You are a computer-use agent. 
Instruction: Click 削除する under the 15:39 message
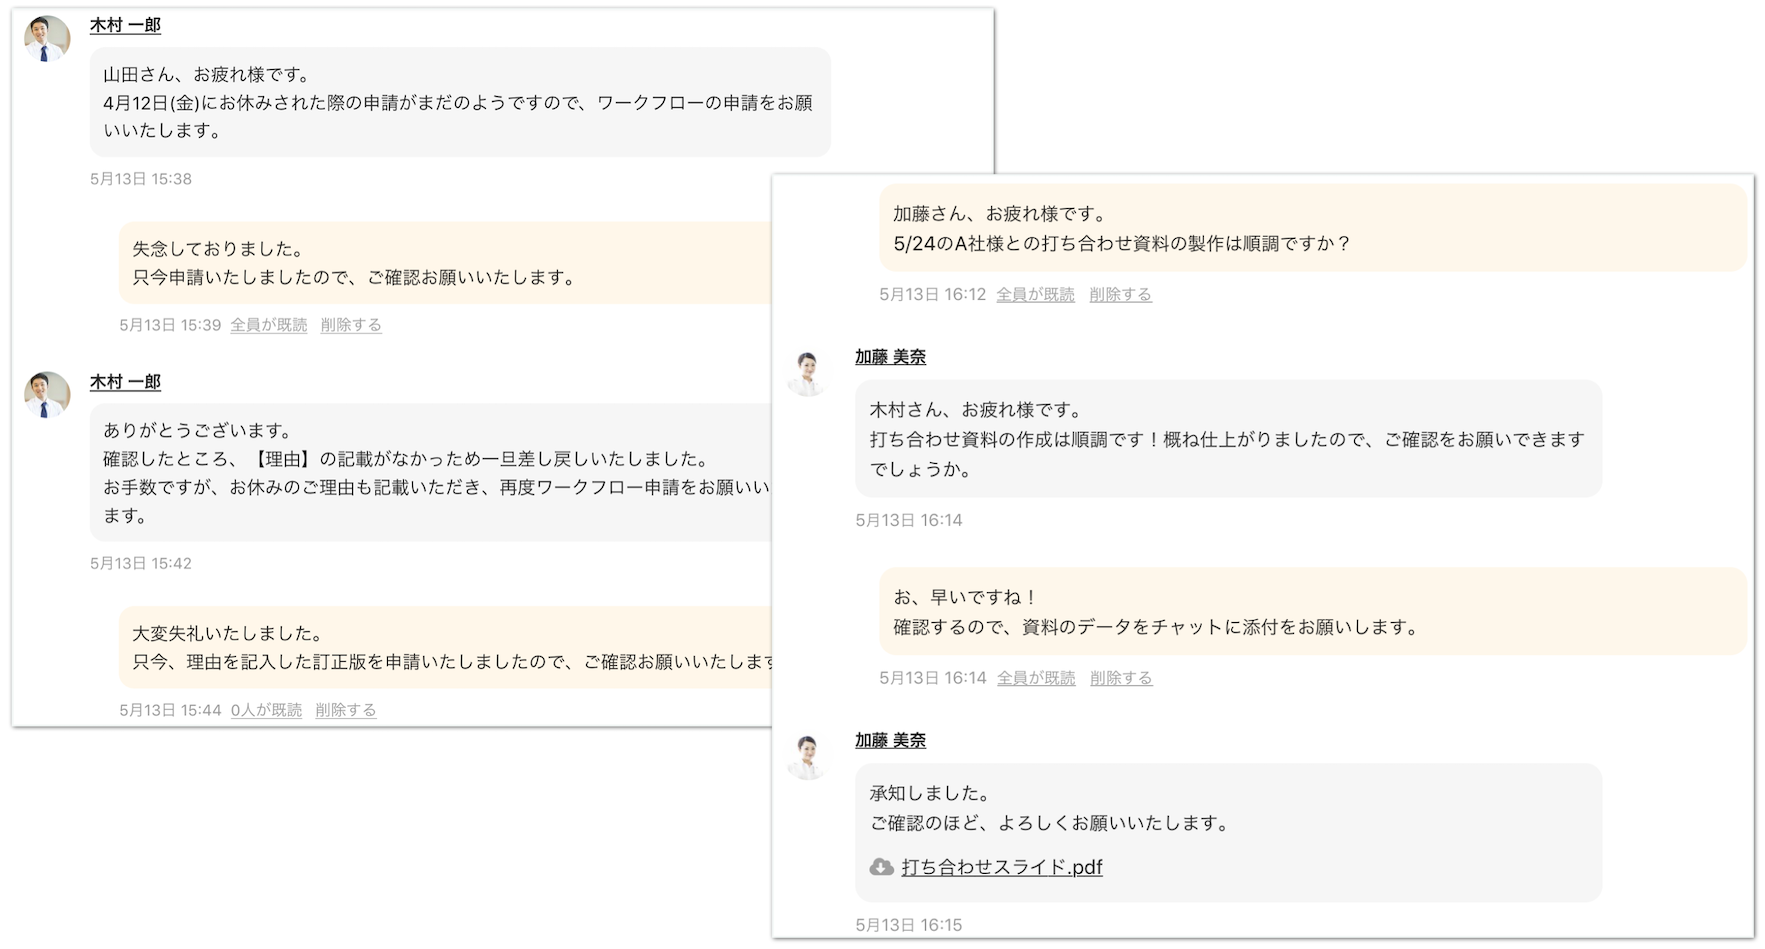coord(351,325)
